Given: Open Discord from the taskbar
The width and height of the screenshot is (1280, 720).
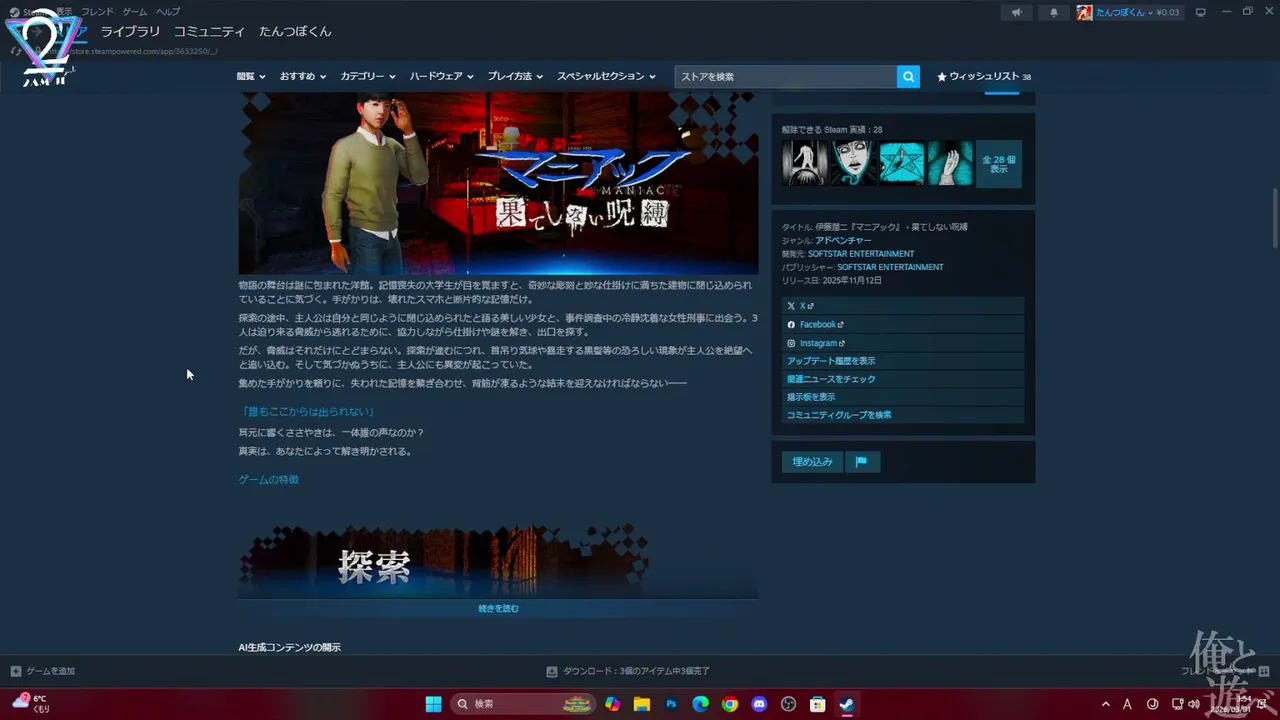Looking at the screenshot, I should point(759,704).
